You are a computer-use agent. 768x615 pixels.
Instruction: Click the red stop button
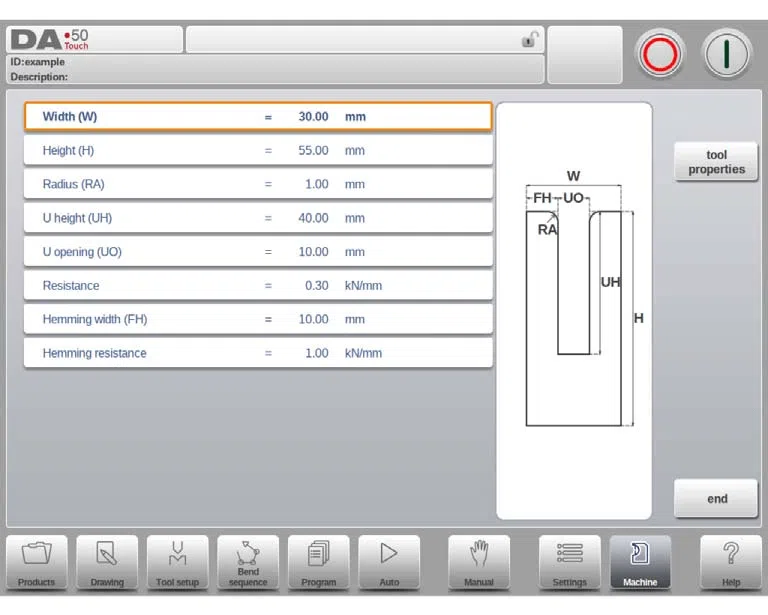tap(660, 54)
